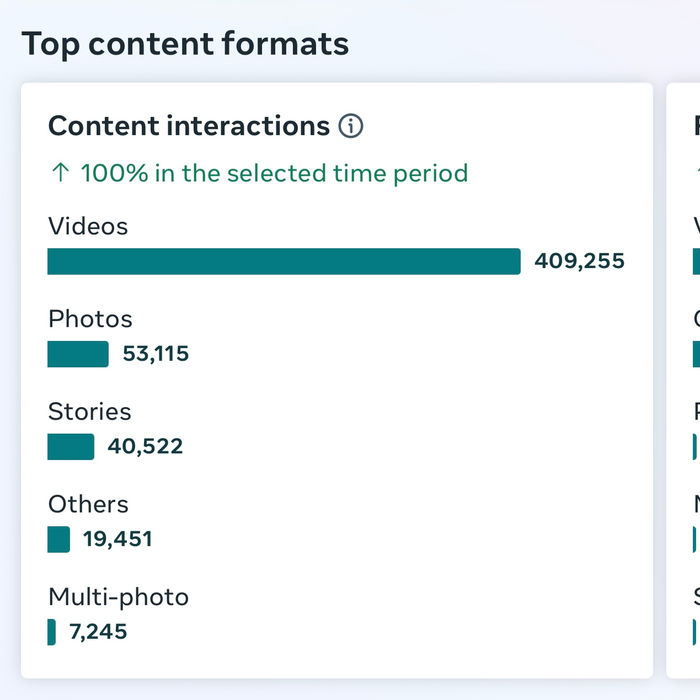
Task: Click the Photos label
Action: [x=90, y=319]
